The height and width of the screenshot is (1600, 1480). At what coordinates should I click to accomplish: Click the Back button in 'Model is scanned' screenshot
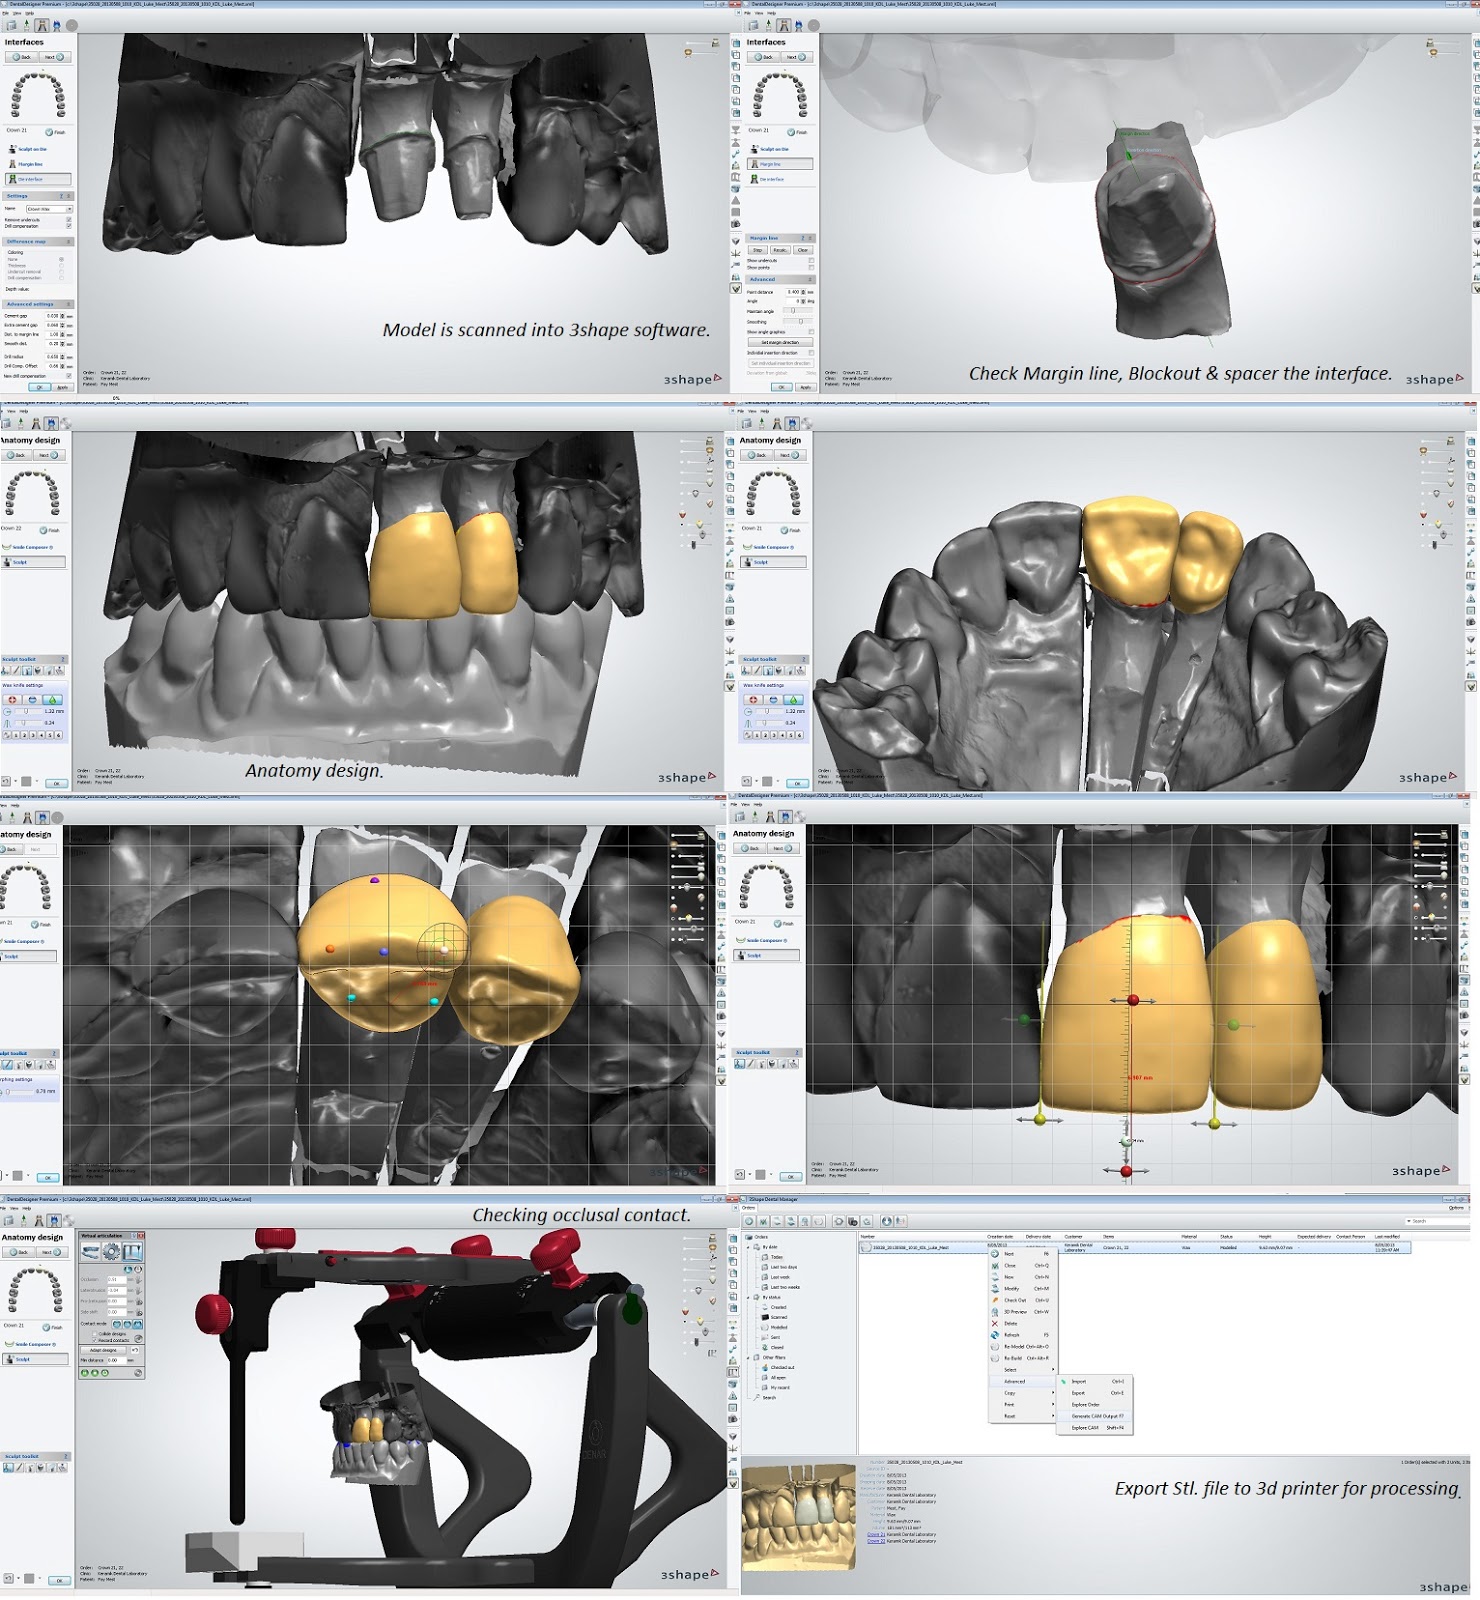click(x=21, y=57)
